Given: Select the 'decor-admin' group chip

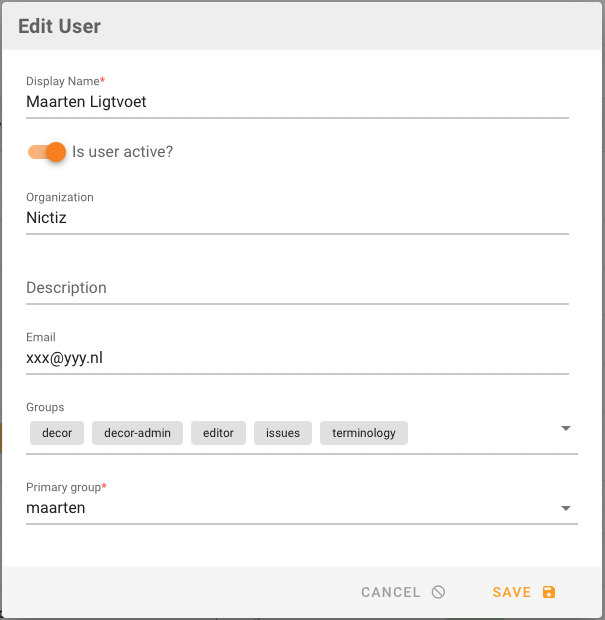Looking at the screenshot, I should 137,433.
